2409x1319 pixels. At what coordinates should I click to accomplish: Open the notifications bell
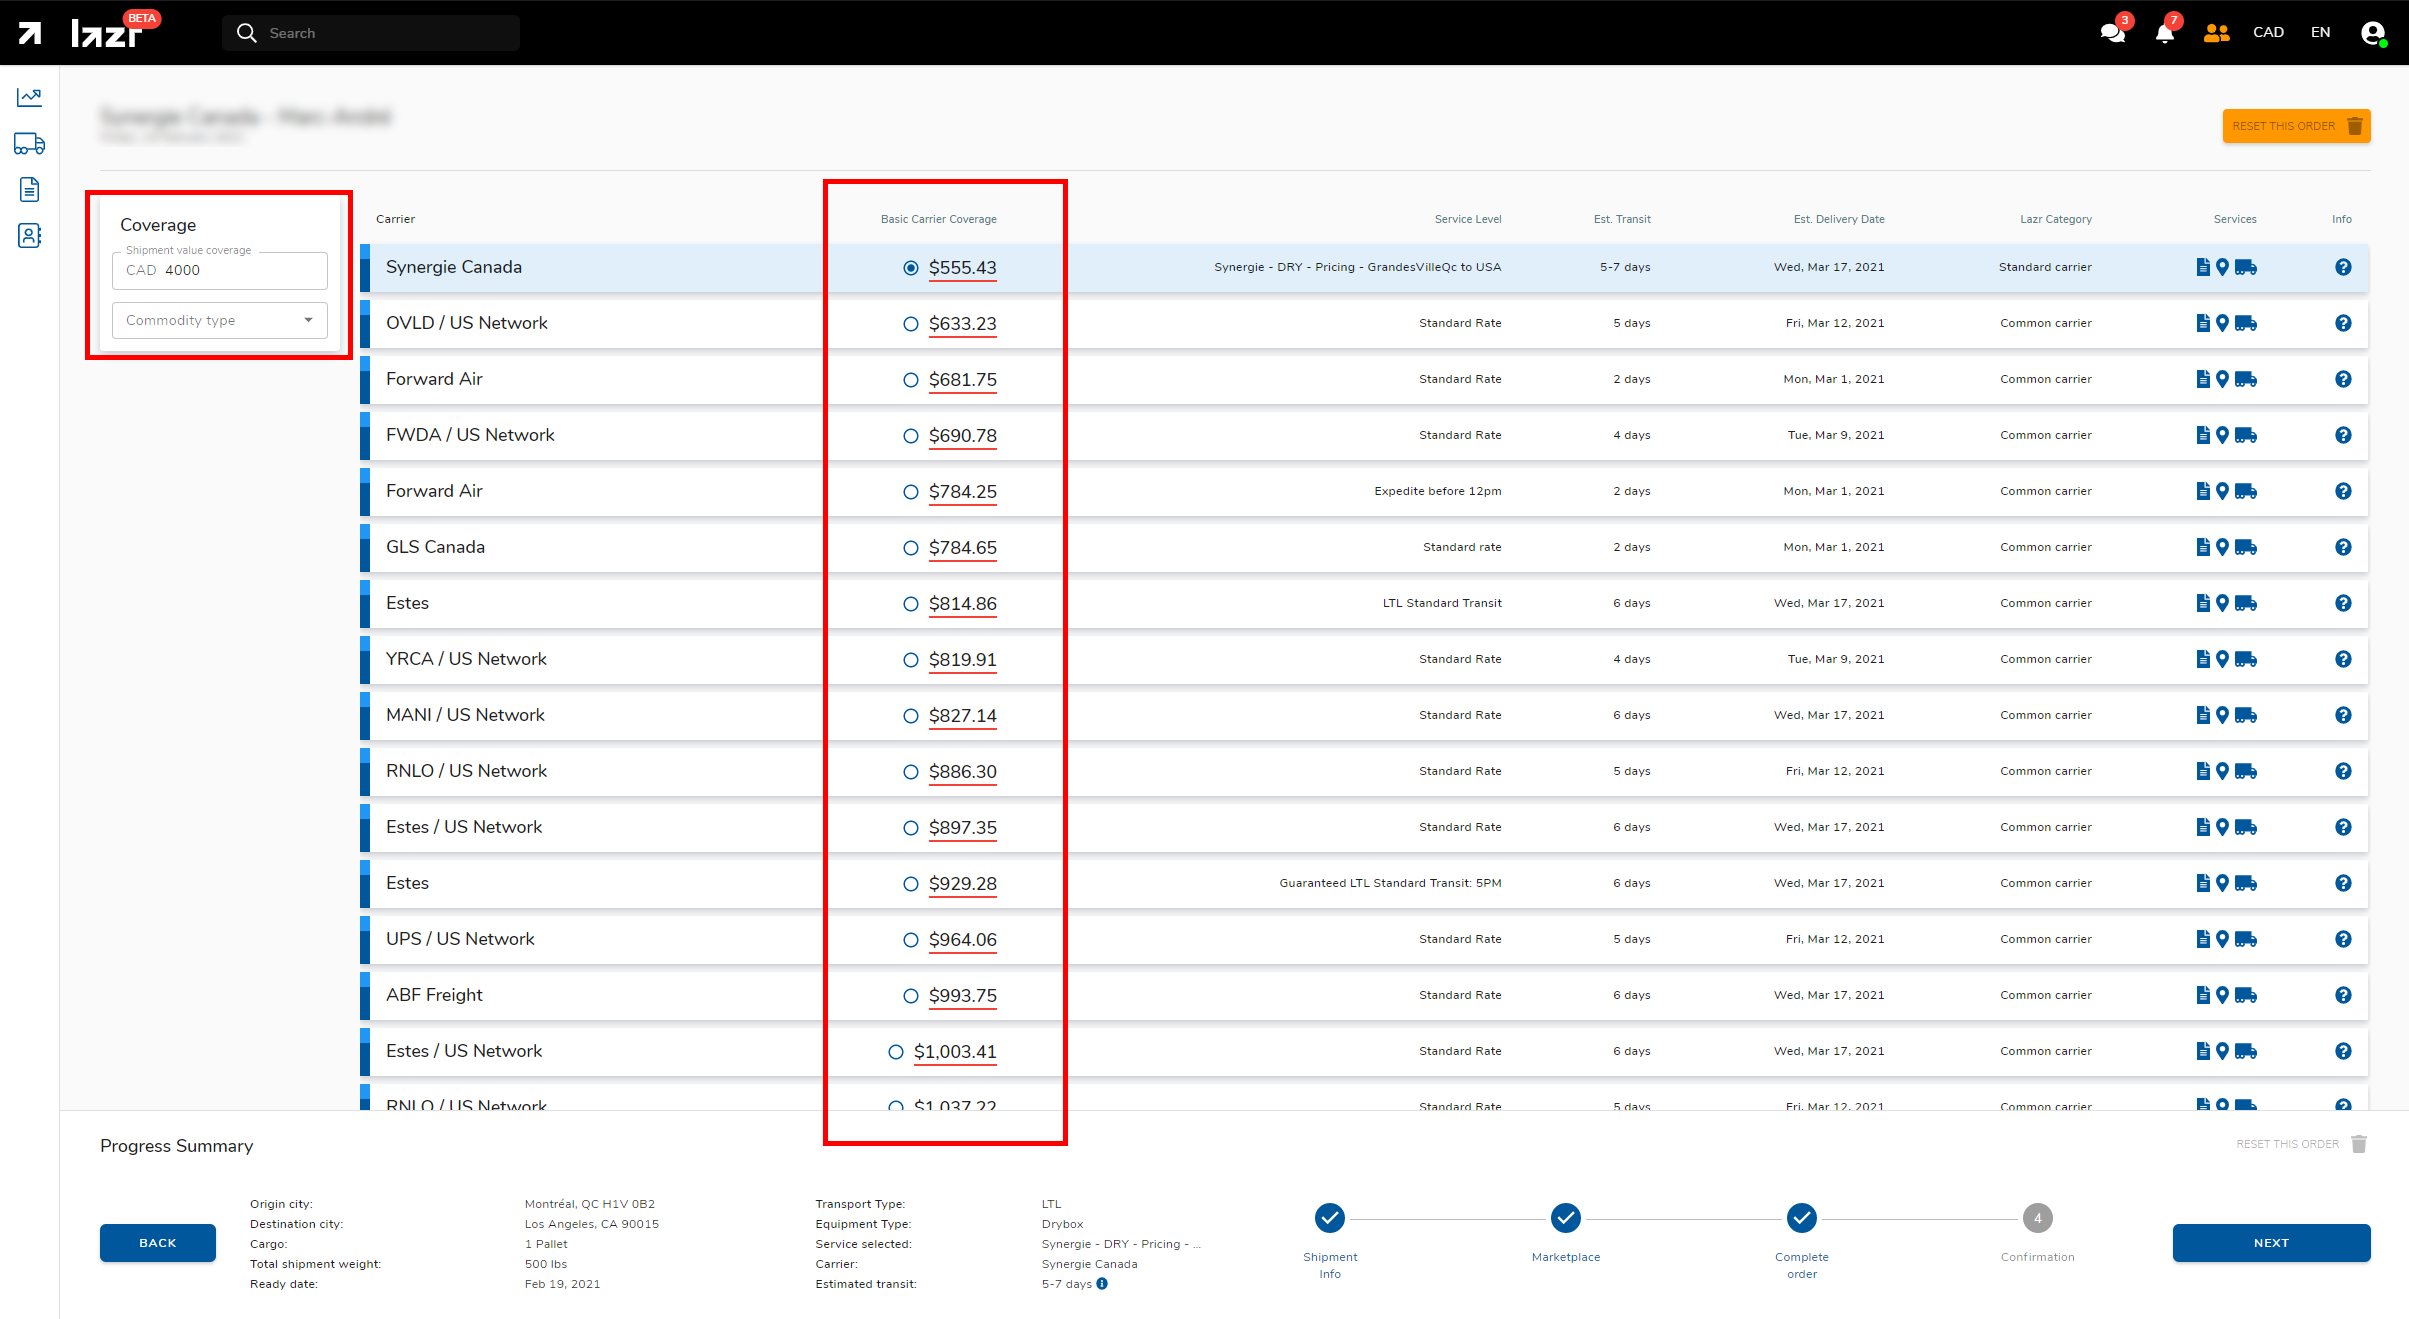[x=2165, y=33]
